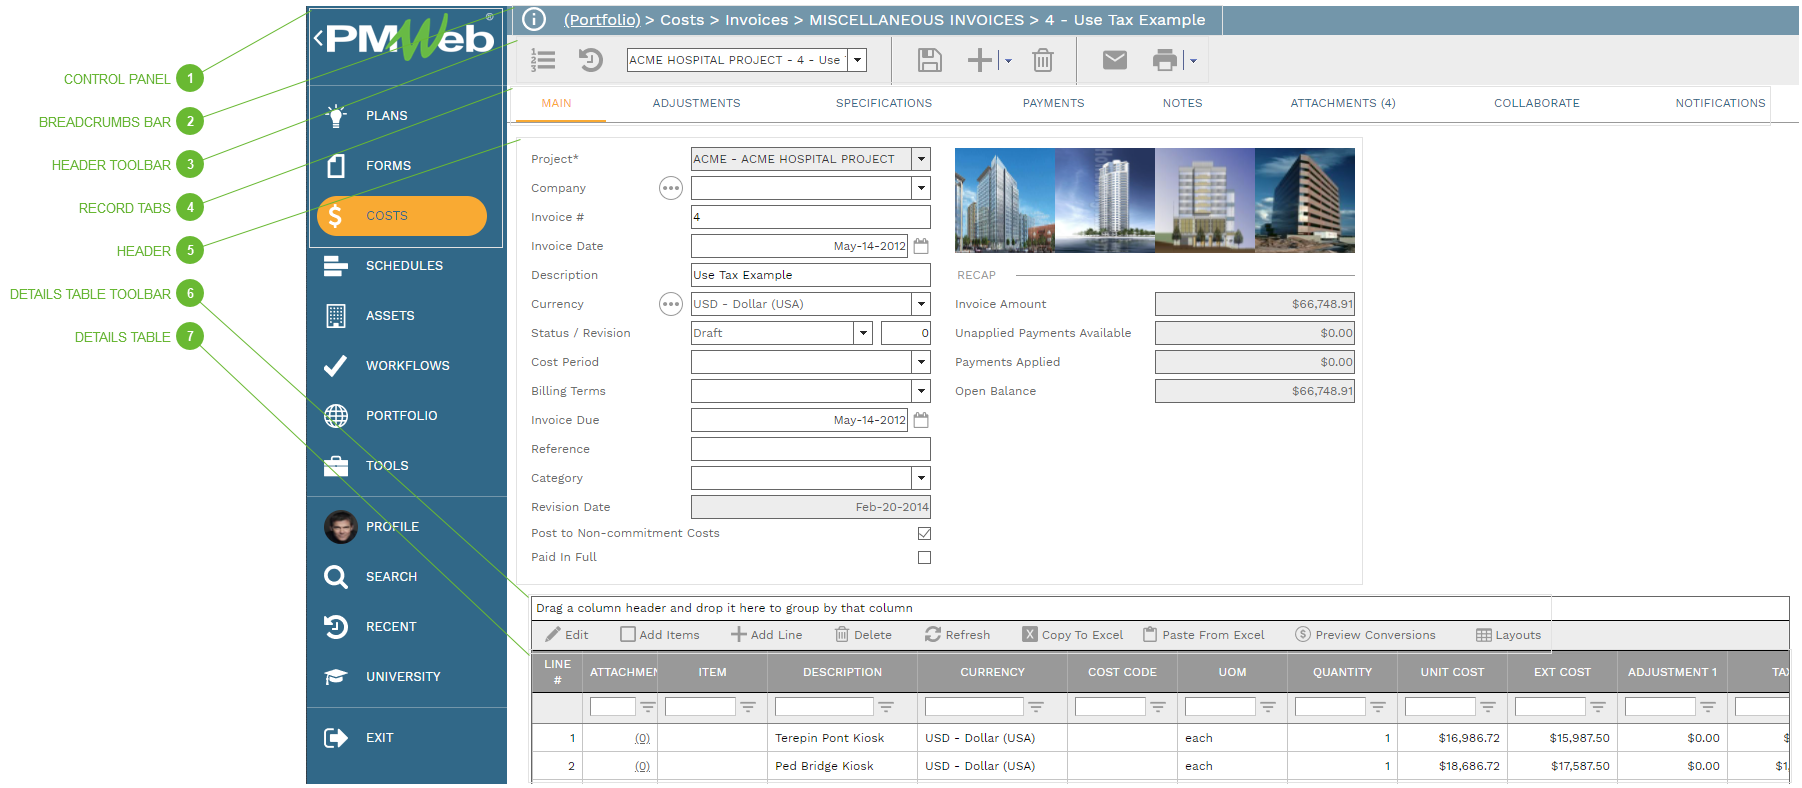Click Edit in details table toolbar
The image size is (1802, 788).
pyautogui.click(x=567, y=635)
